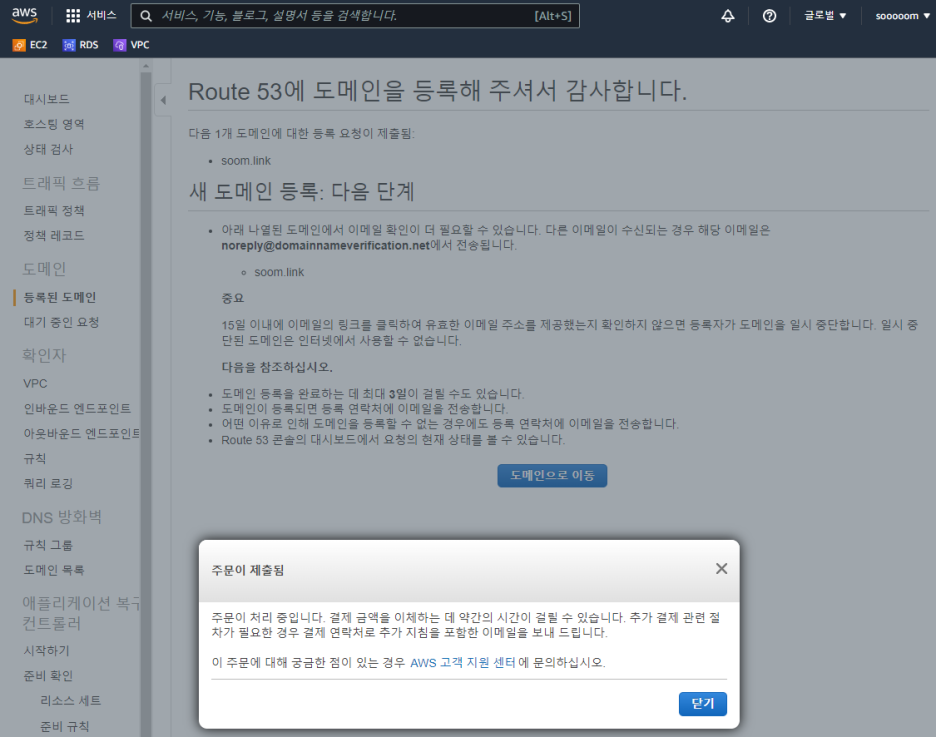Click soom.link in the registration request list
This screenshot has width=936, height=737.
coord(246,161)
